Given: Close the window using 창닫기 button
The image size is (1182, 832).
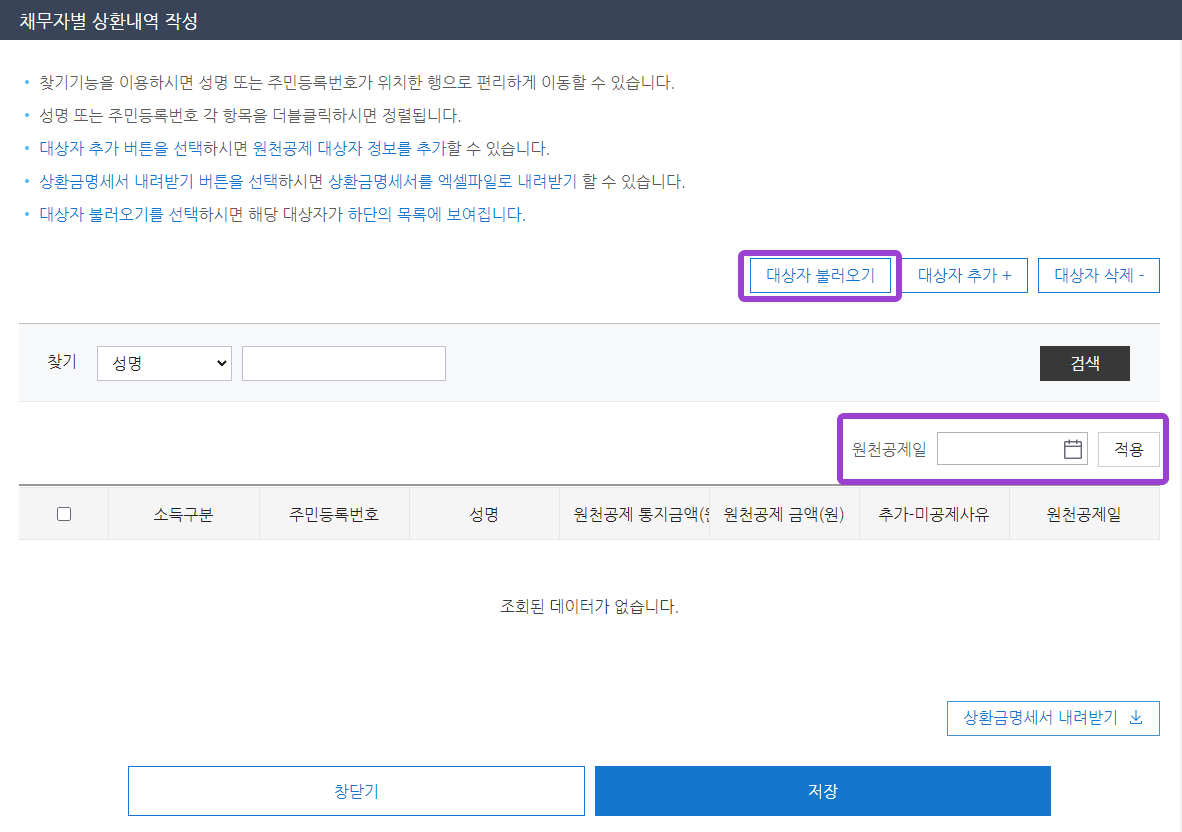Looking at the screenshot, I should click(x=356, y=790).
